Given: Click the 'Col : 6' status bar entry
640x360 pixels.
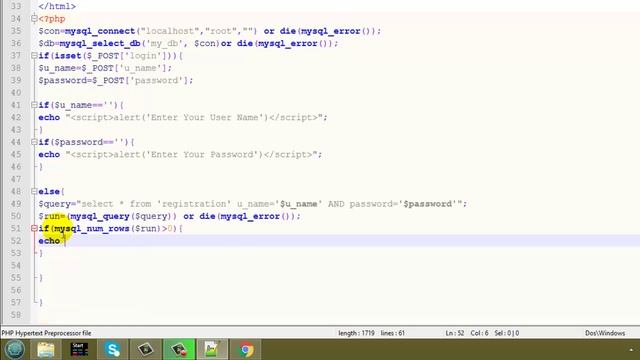Looking at the screenshot, I should point(479,333).
